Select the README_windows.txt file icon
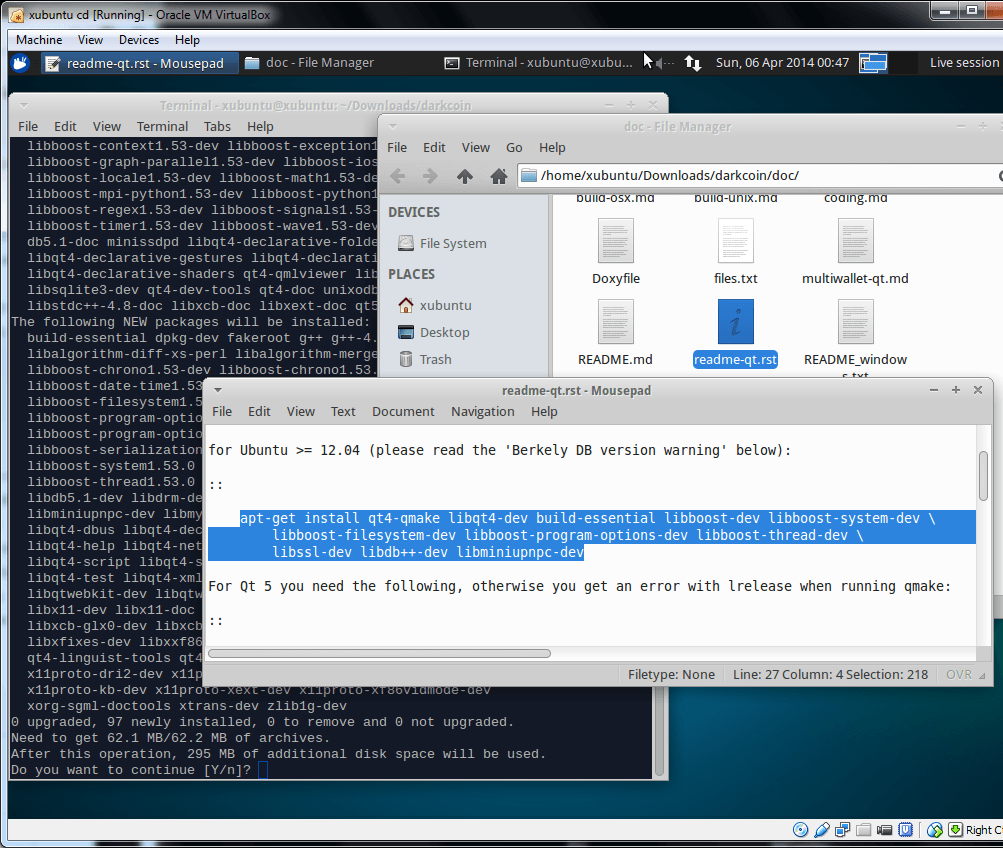The width and height of the screenshot is (1003, 848). 855,322
